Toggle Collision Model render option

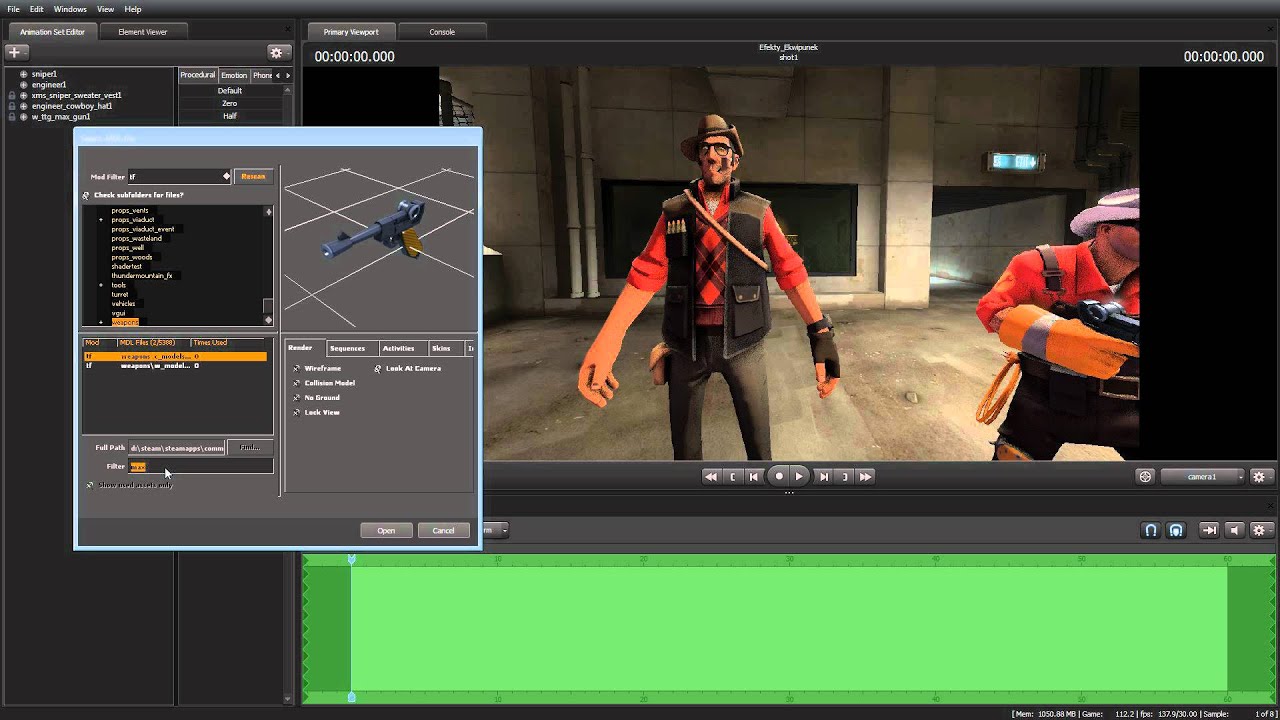coord(297,383)
